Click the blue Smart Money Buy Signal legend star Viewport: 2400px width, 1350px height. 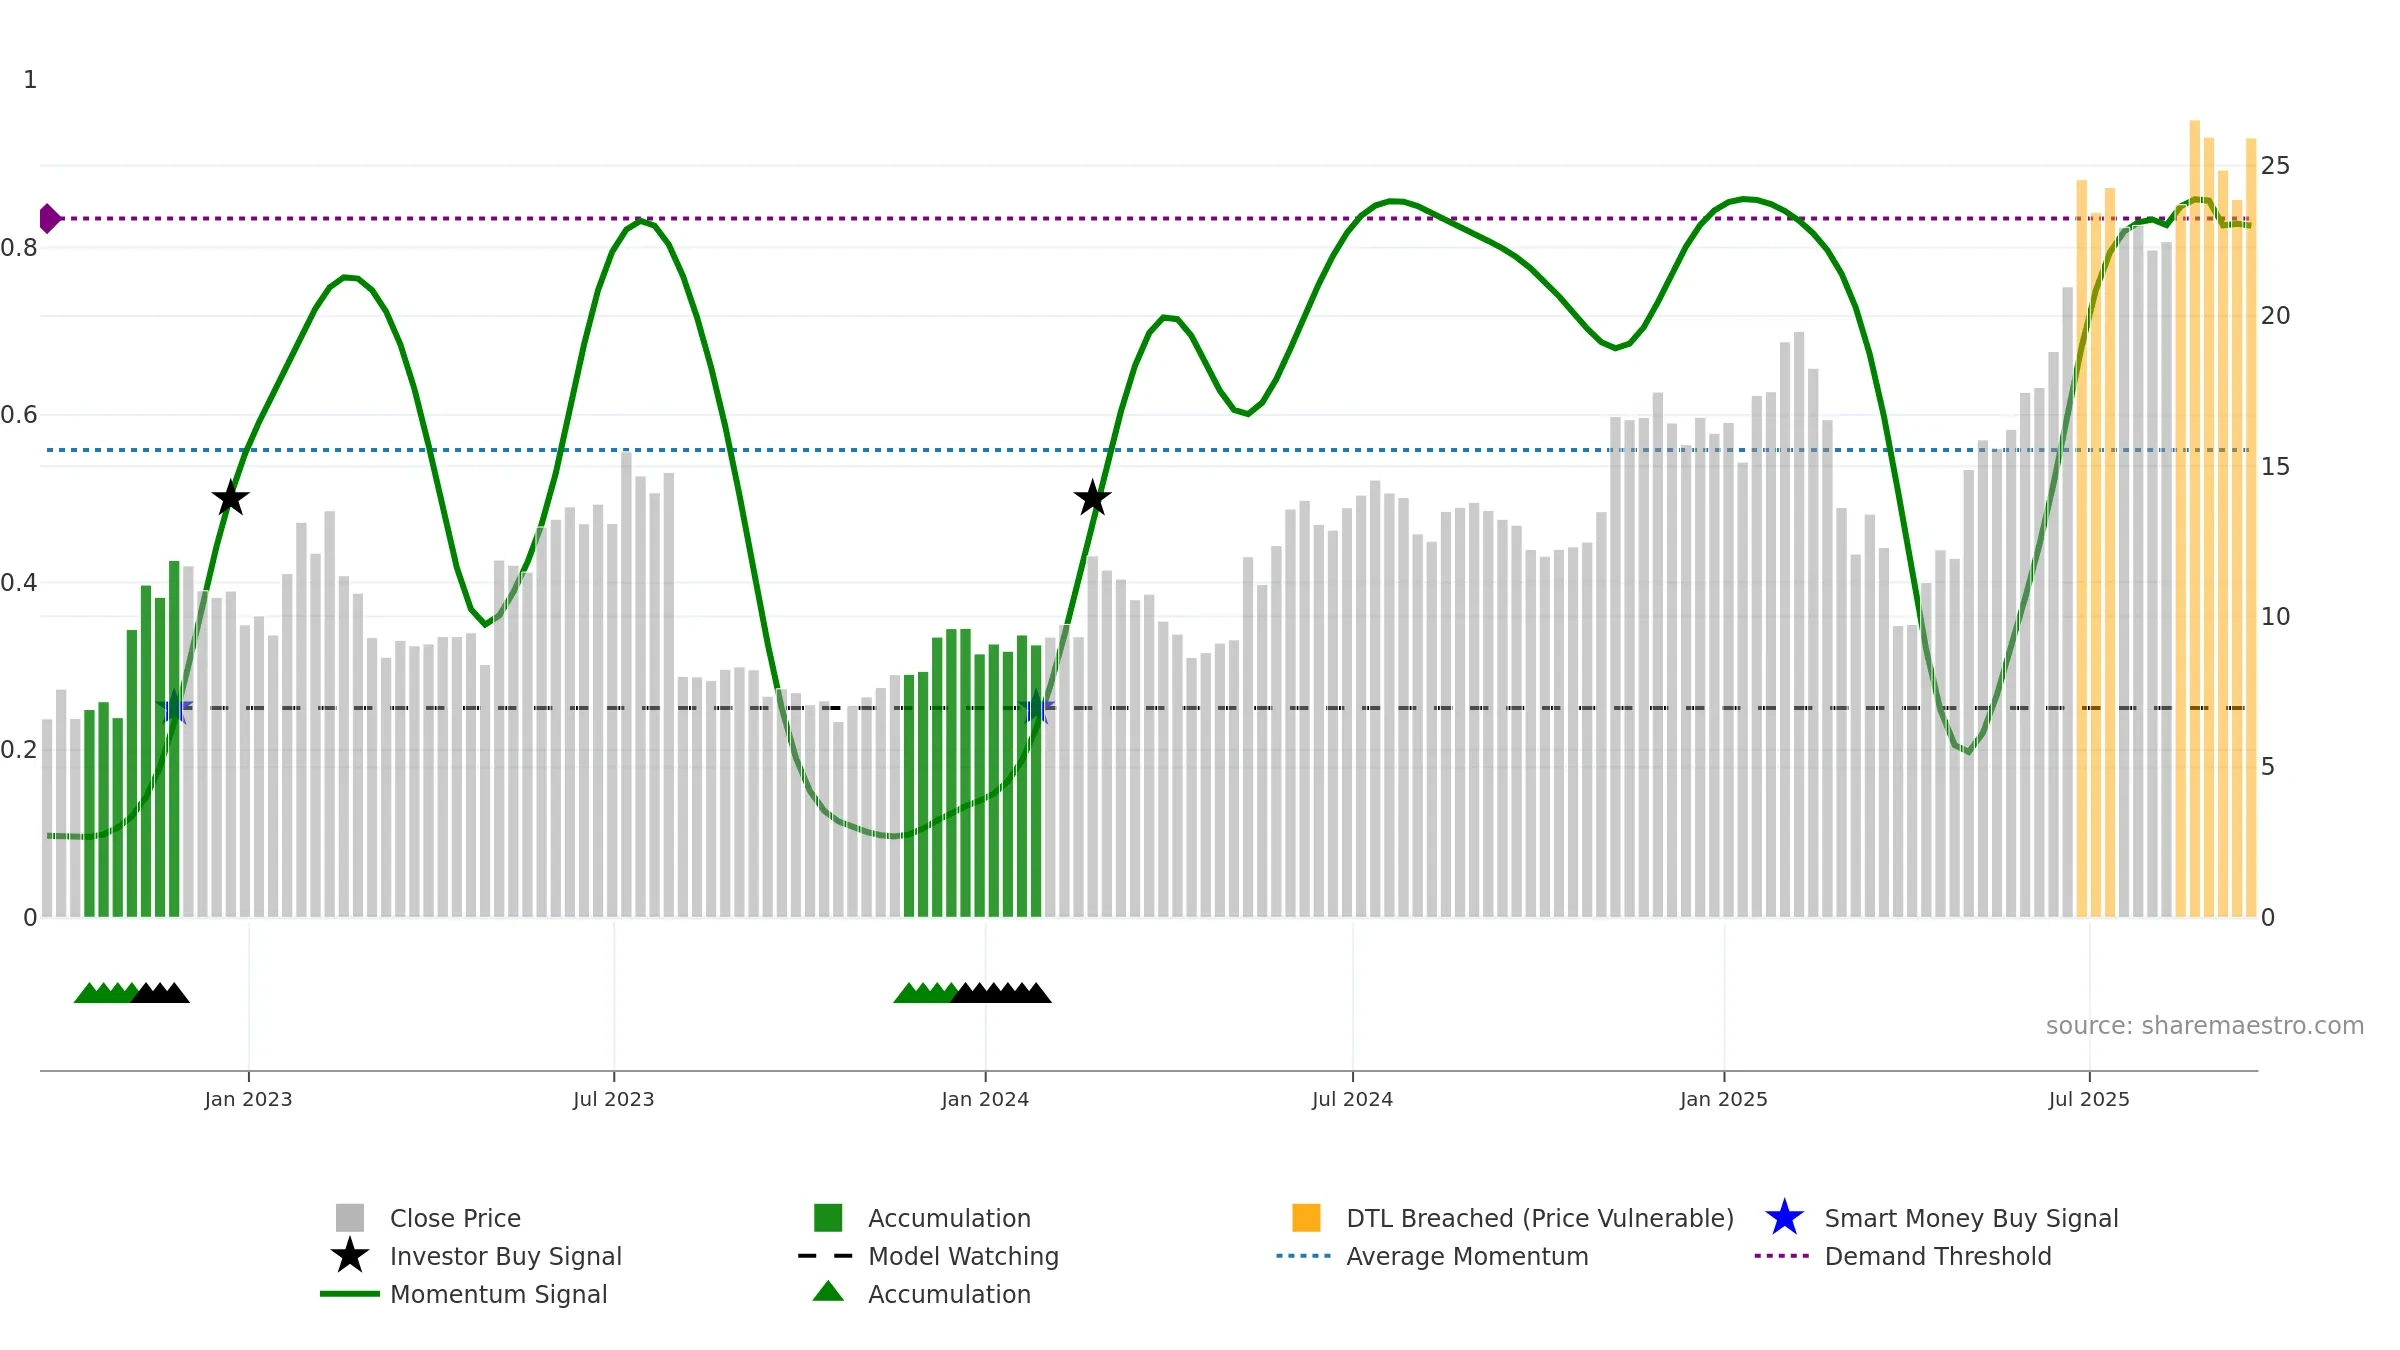[1784, 1218]
